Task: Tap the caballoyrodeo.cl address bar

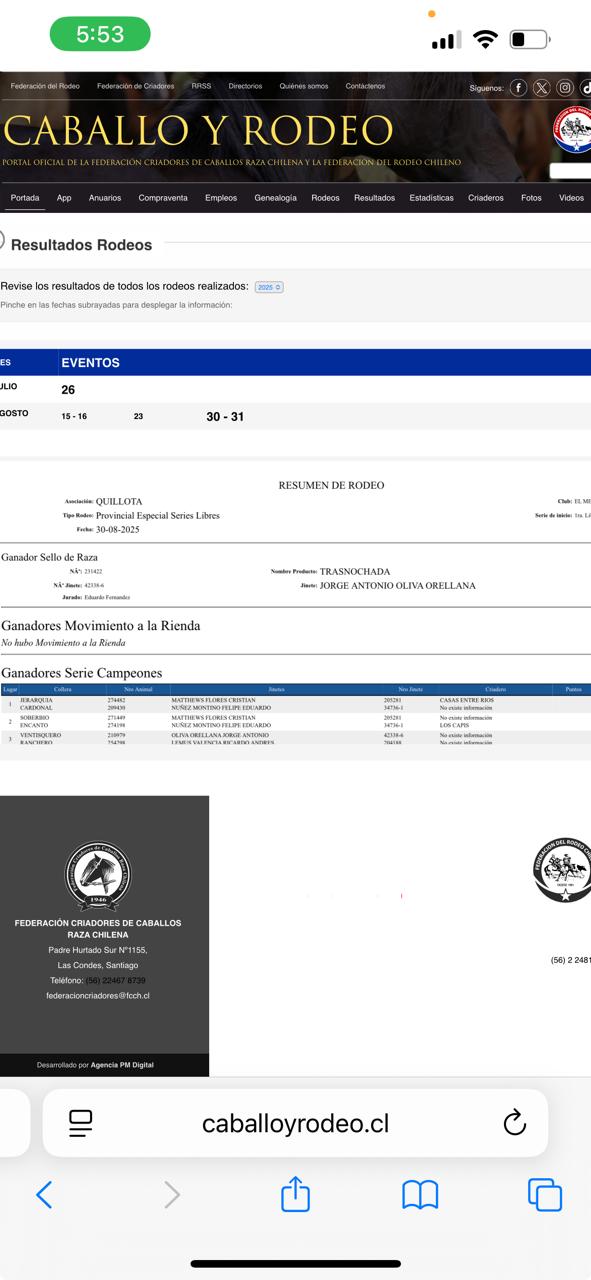Action: pos(295,1123)
